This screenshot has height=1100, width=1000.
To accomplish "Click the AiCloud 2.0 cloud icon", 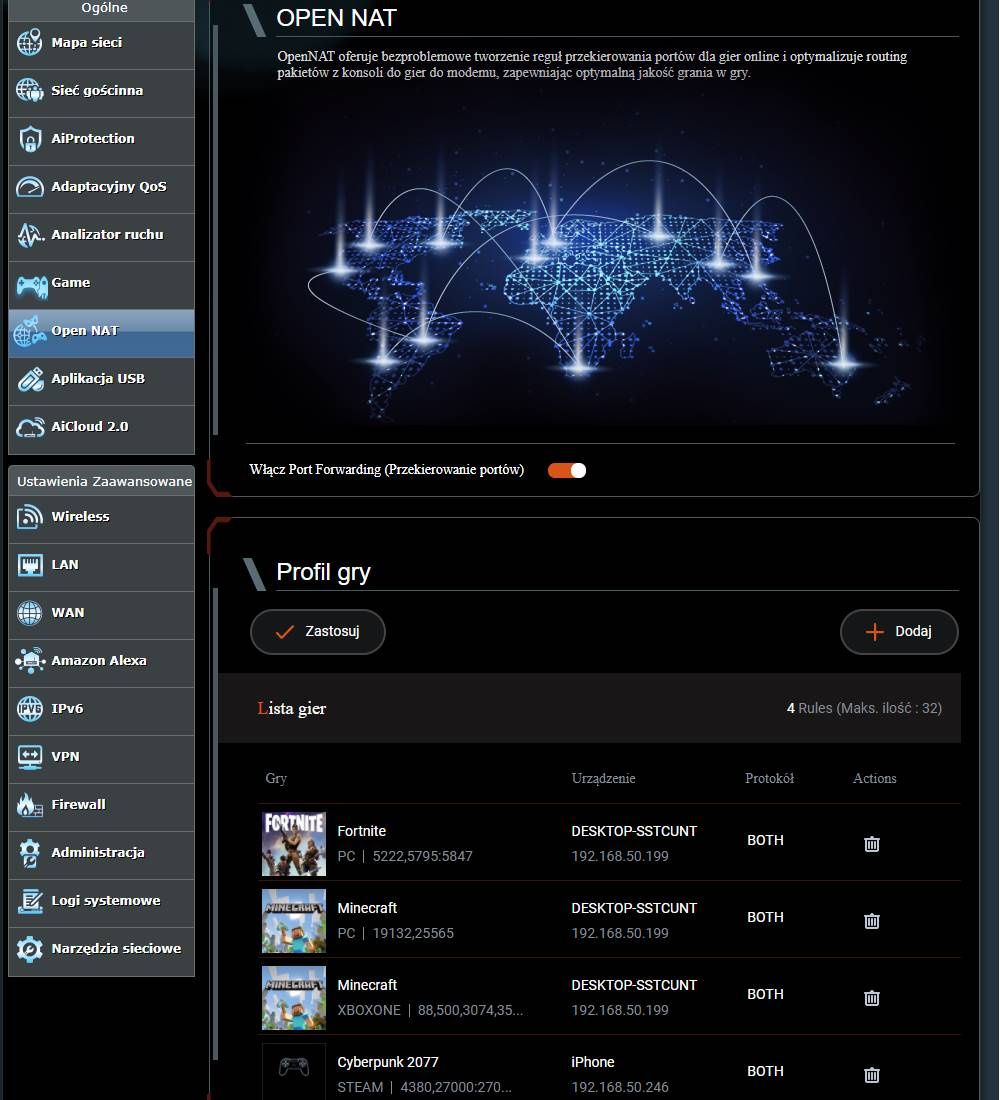I will [x=29, y=427].
